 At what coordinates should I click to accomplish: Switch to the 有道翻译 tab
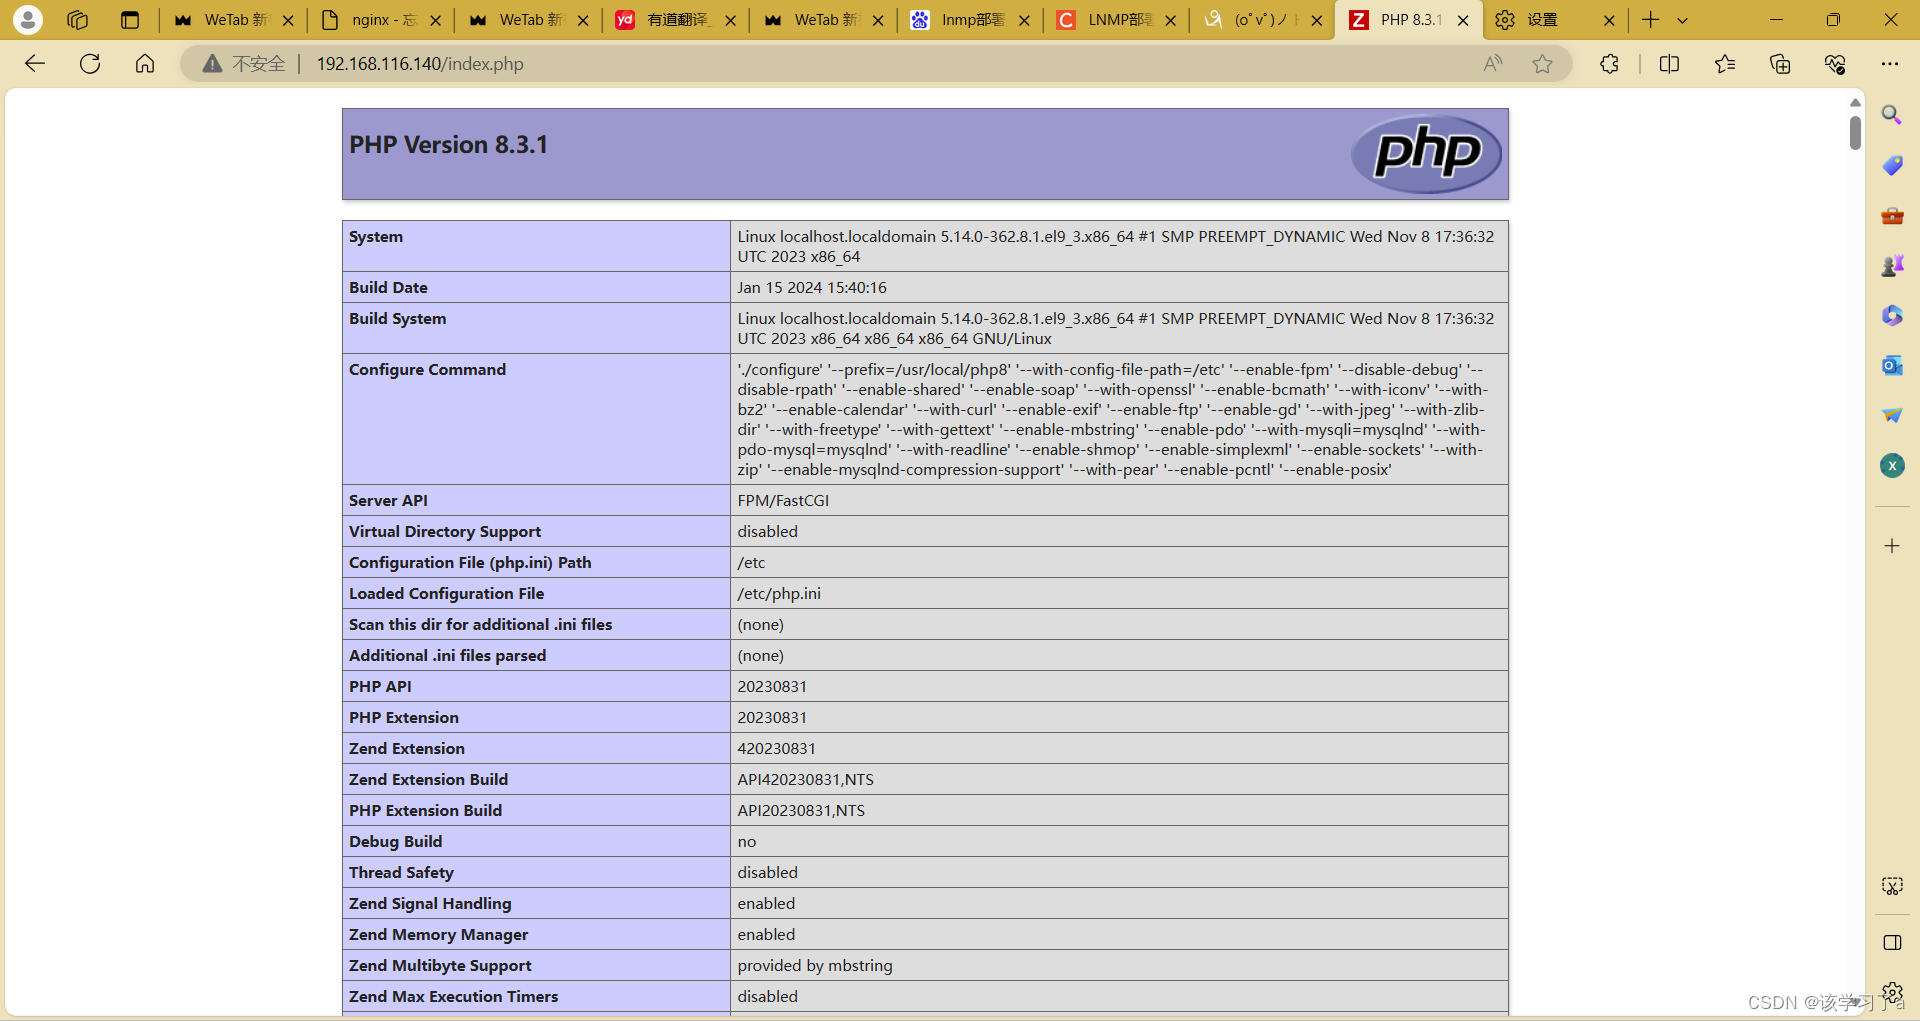point(675,20)
